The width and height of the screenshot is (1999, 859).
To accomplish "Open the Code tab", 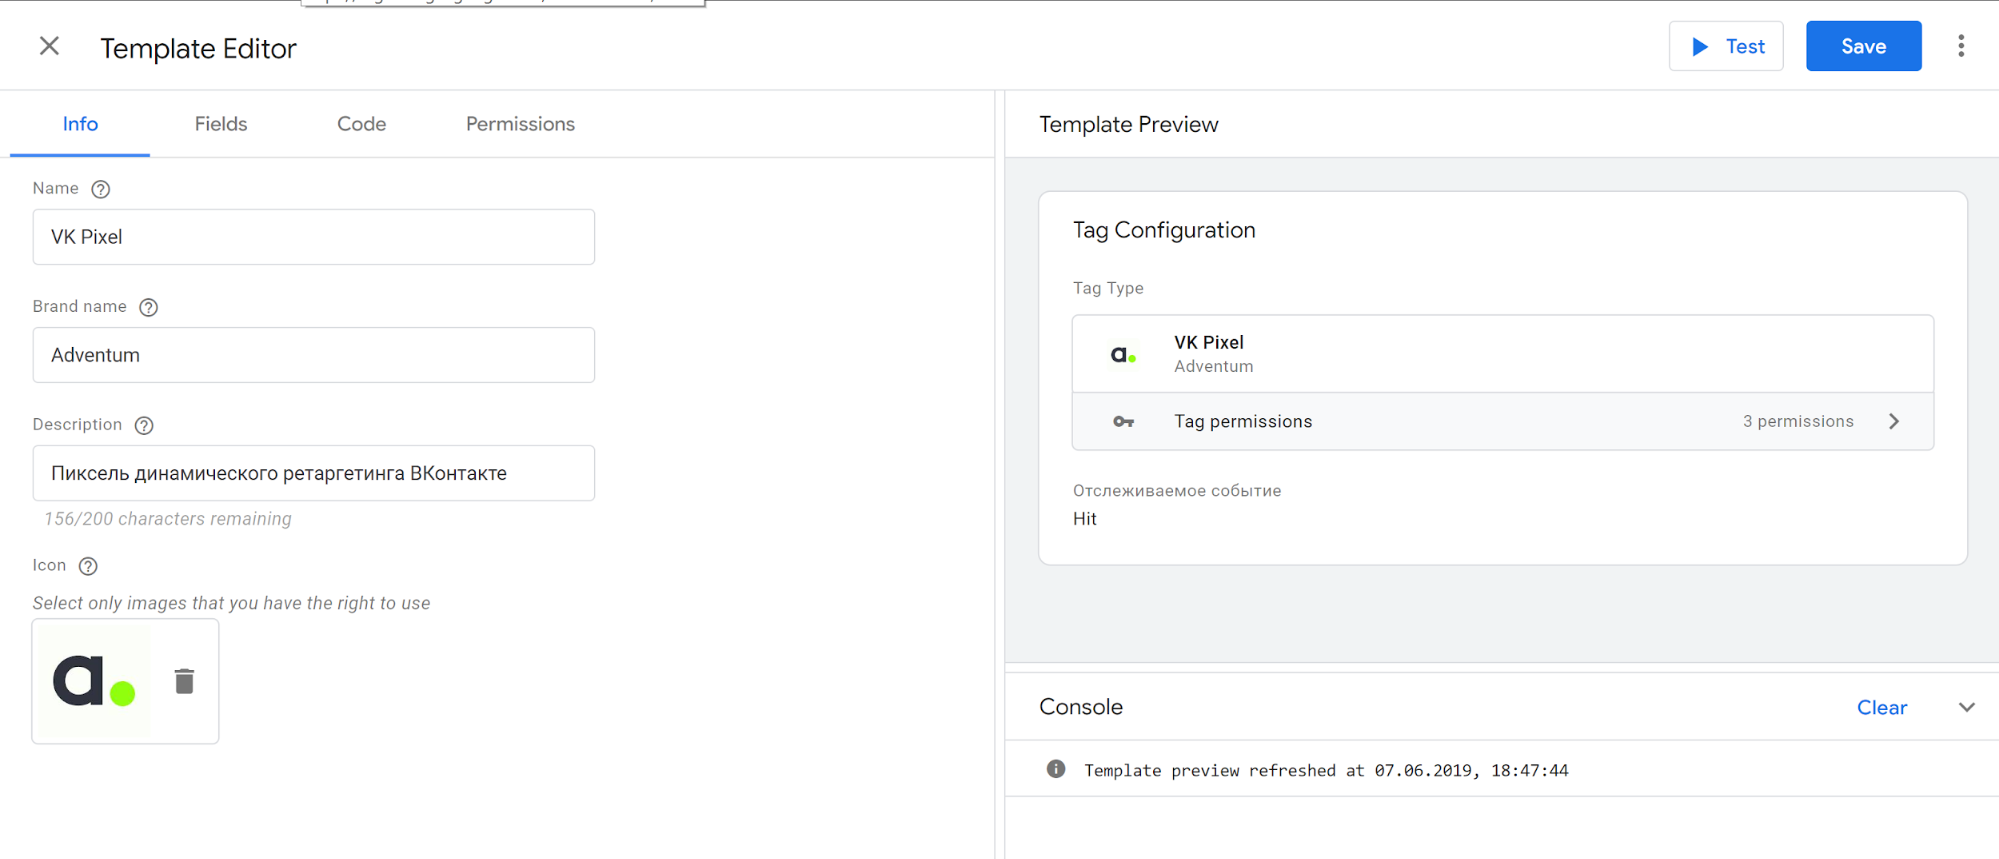I will pyautogui.click(x=361, y=124).
